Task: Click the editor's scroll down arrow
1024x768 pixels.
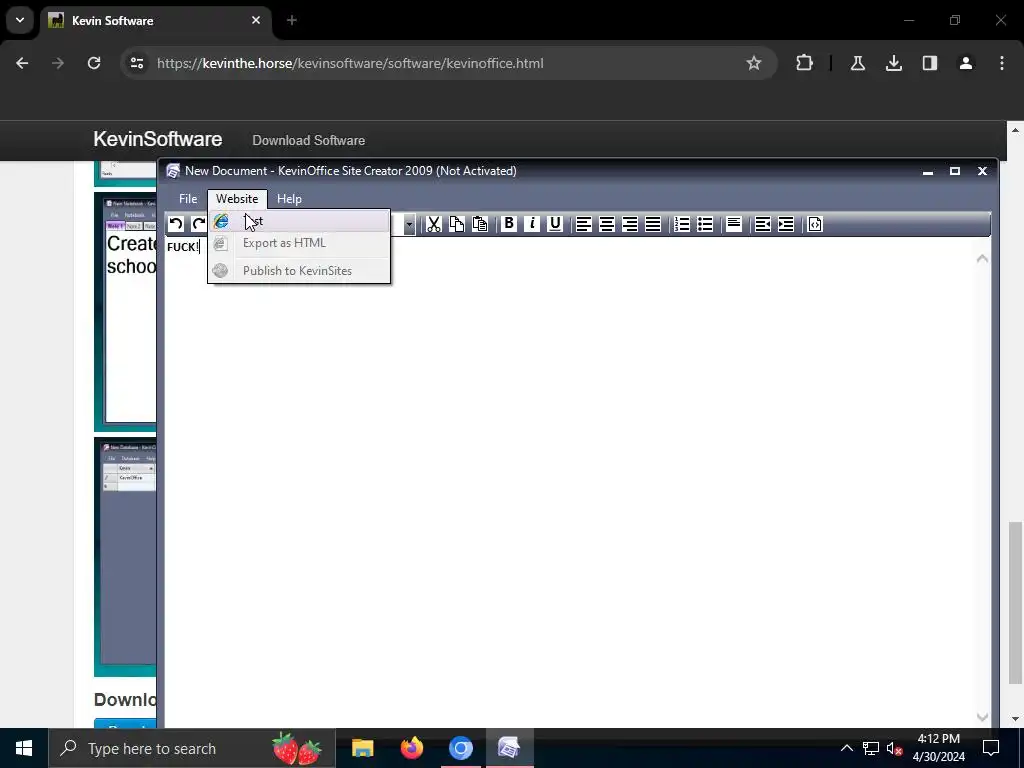Action: pos(982,717)
